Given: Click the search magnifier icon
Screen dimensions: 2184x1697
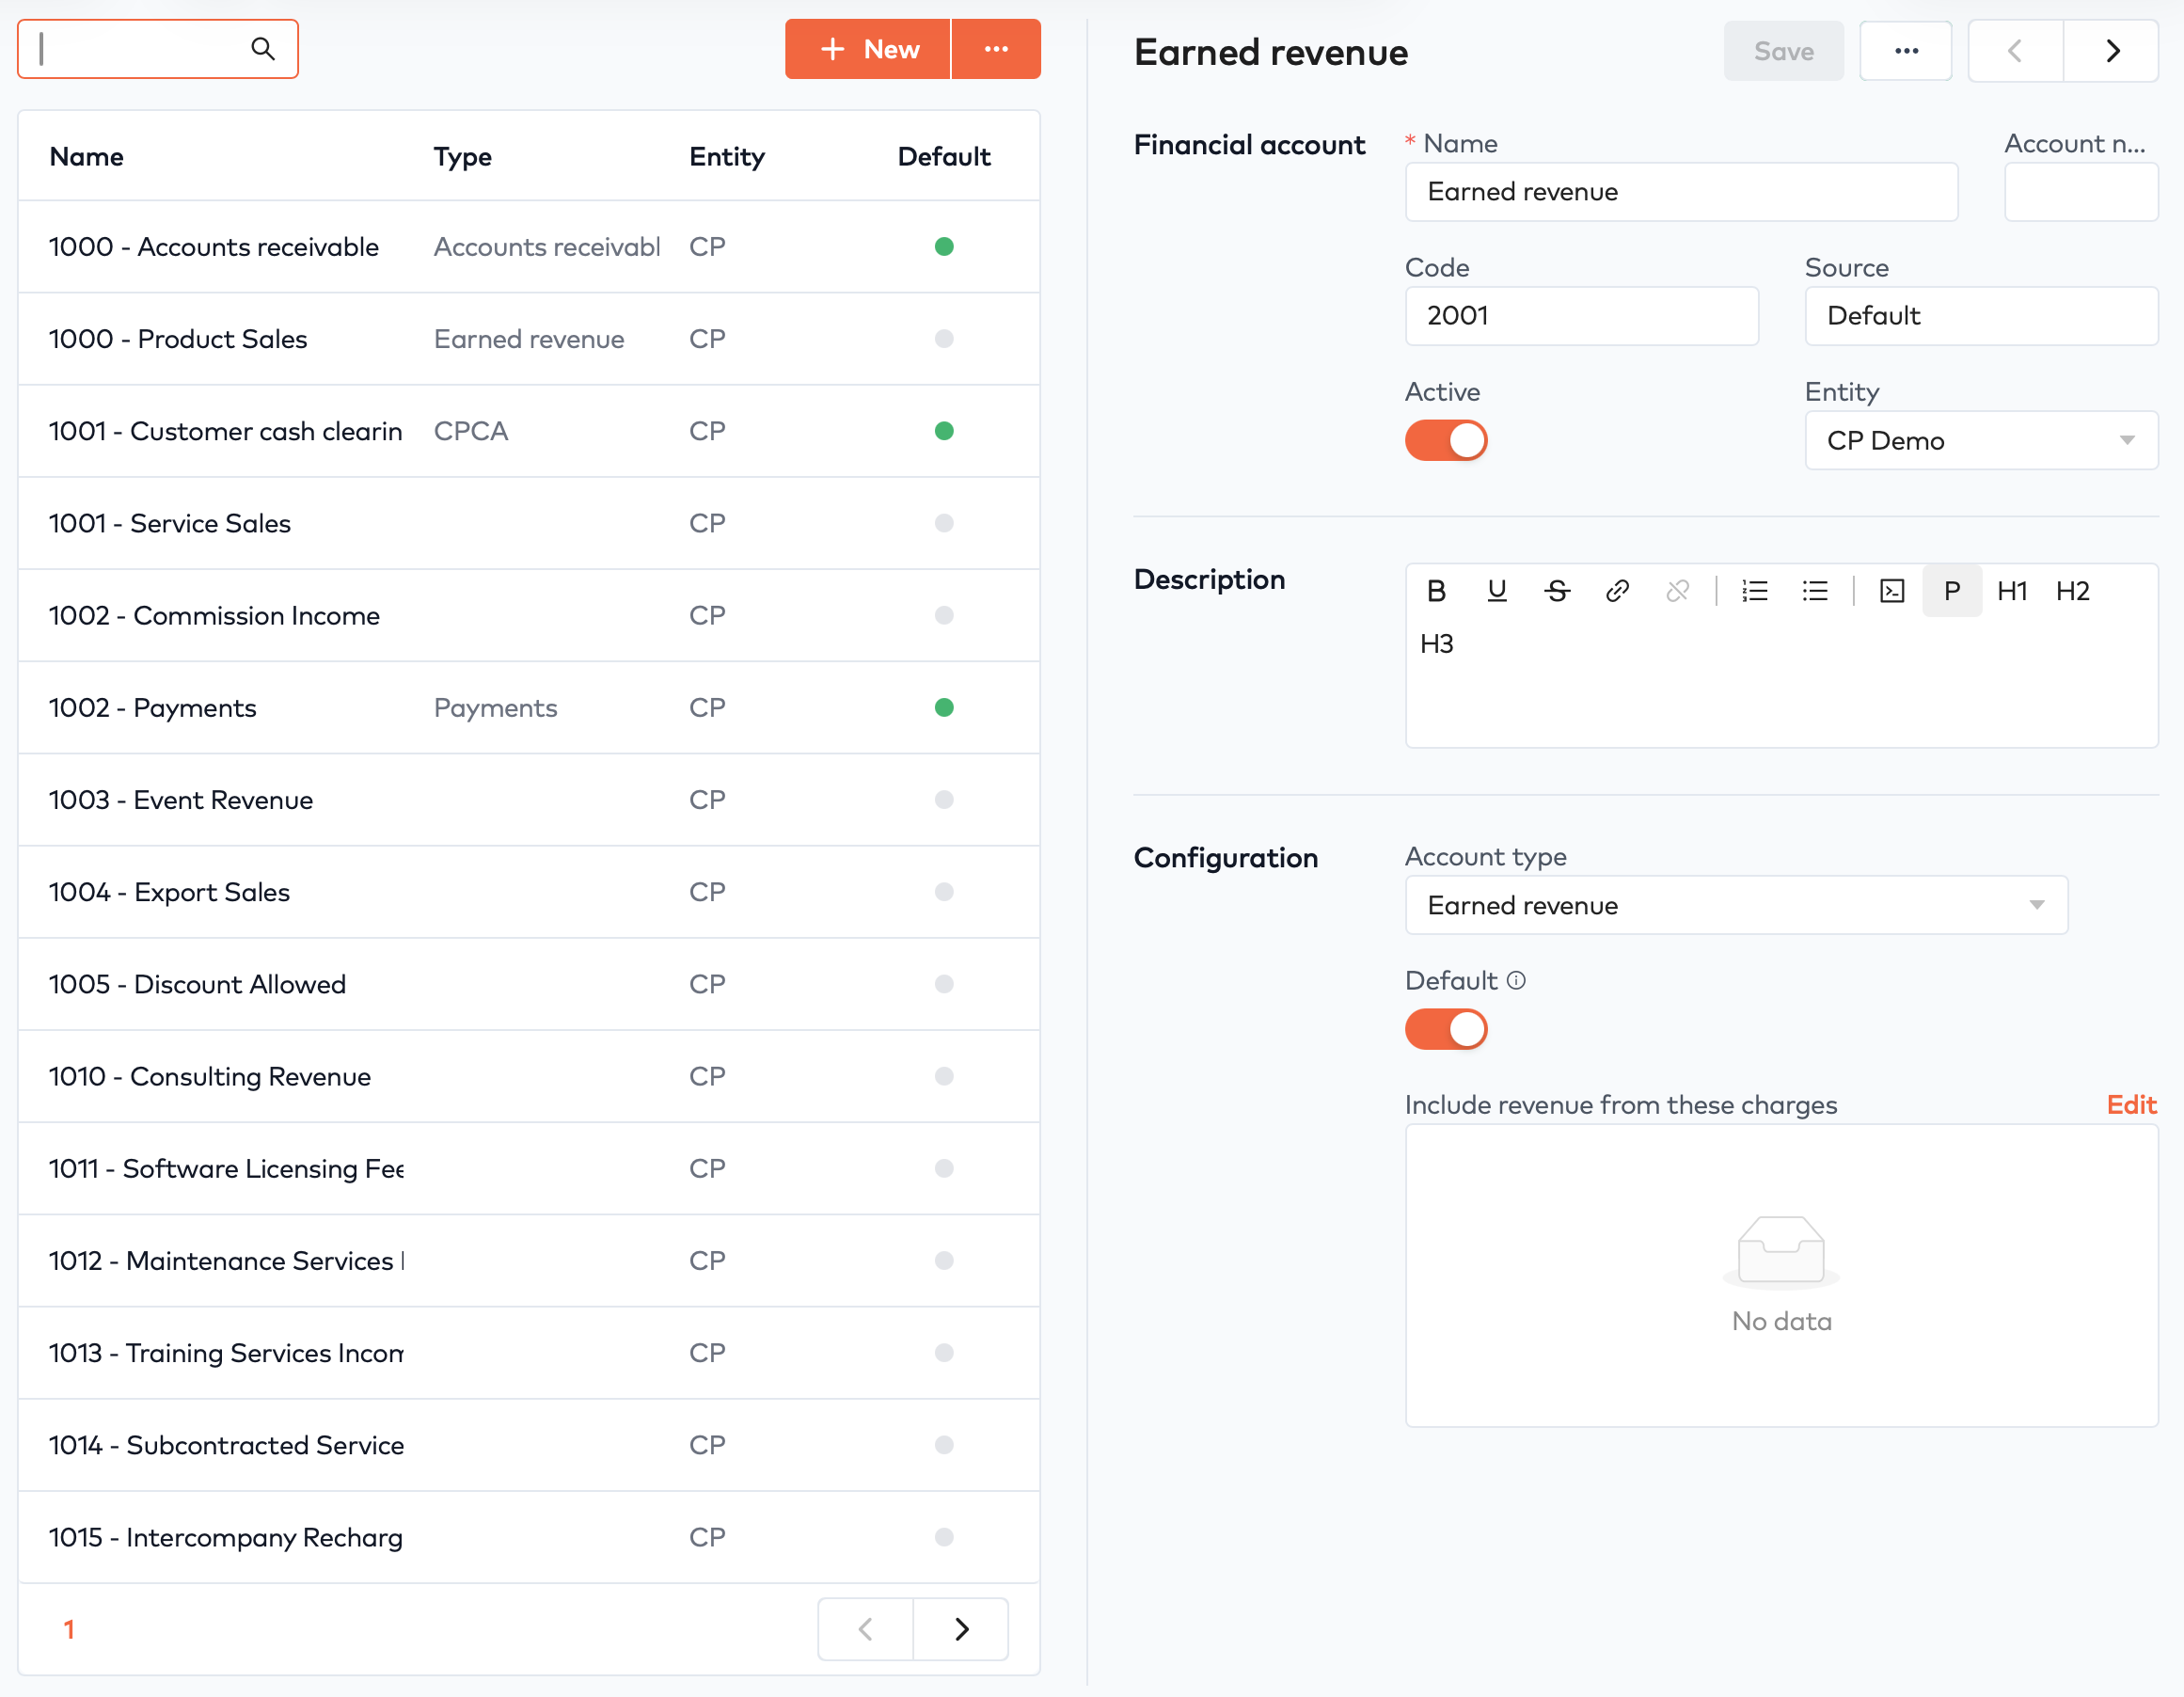Looking at the screenshot, I should (x=262, y=49).
